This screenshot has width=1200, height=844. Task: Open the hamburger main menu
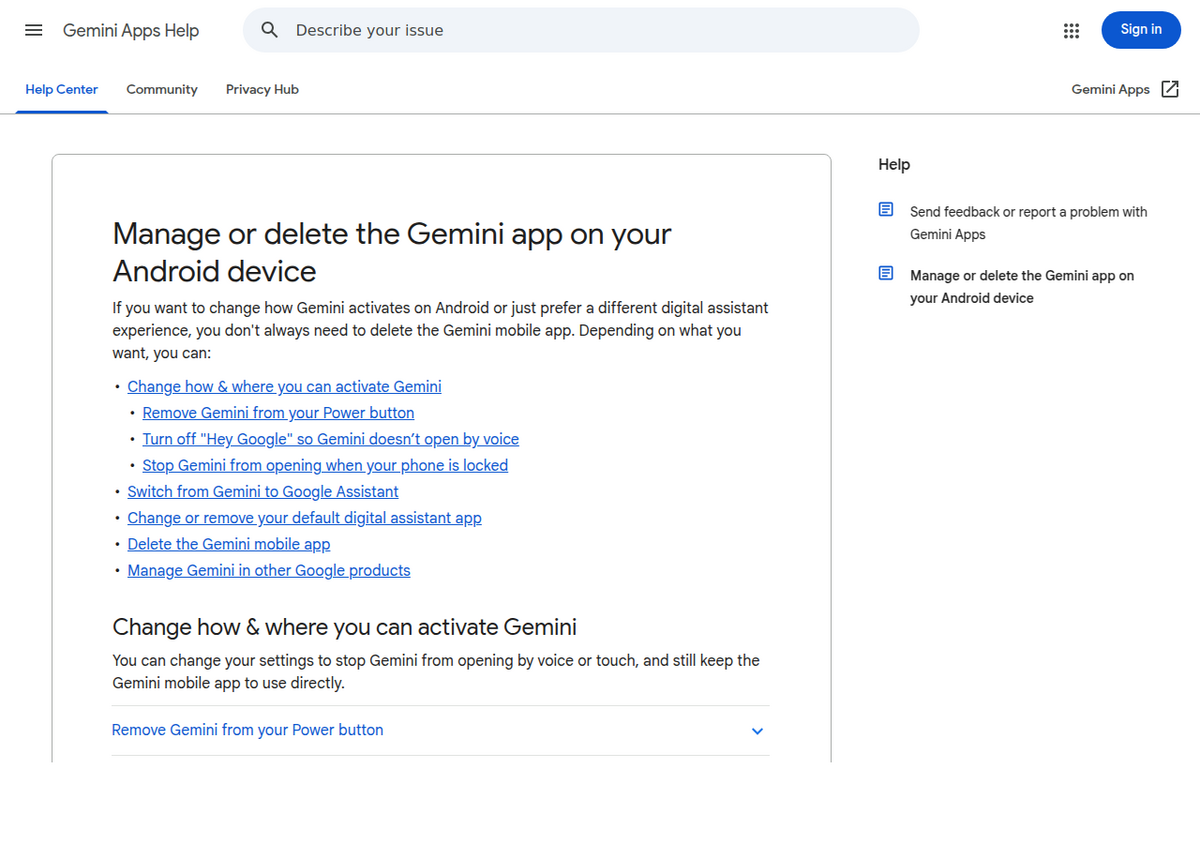34,30
